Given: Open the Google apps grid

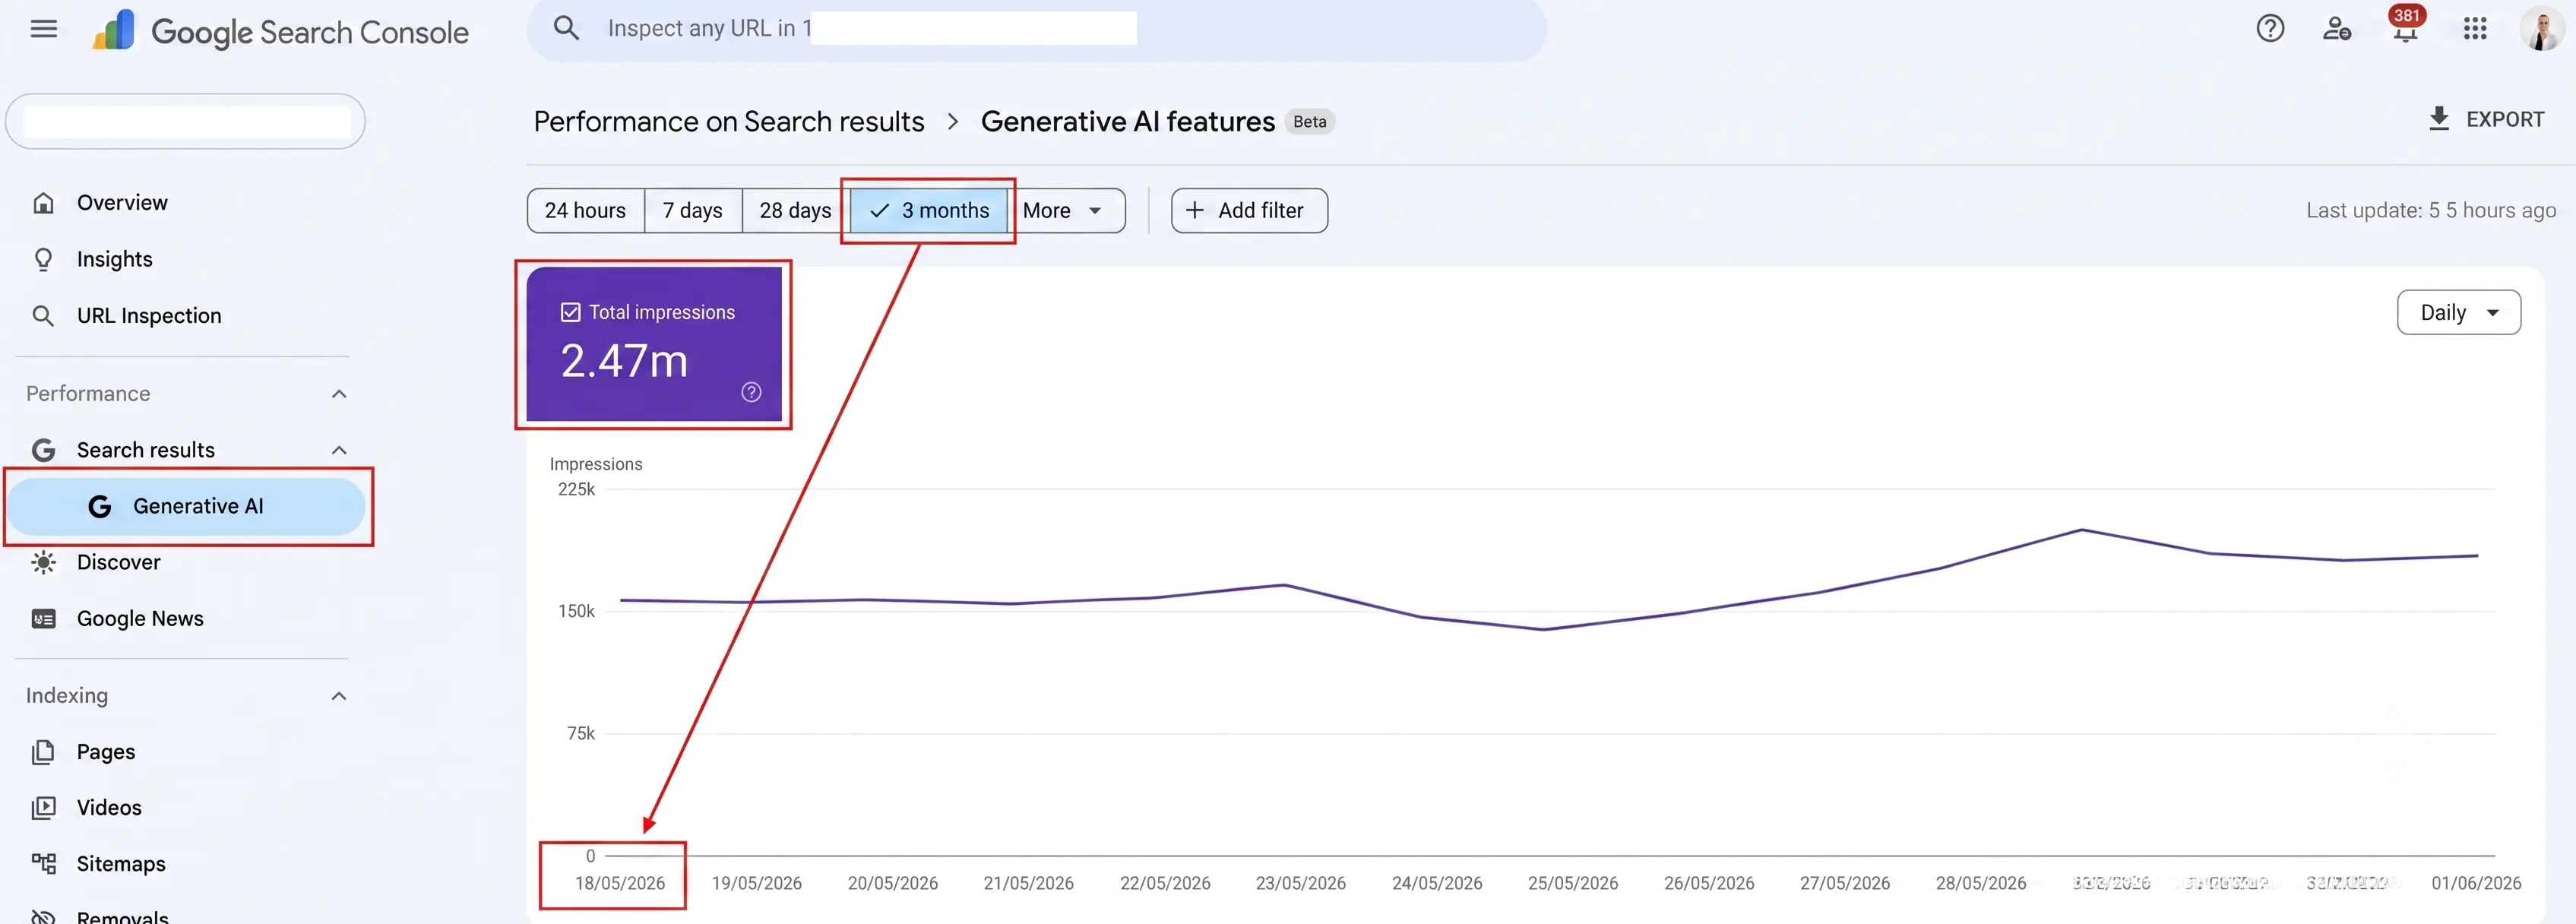Looking at the screenshot, I should point(2474,29).
